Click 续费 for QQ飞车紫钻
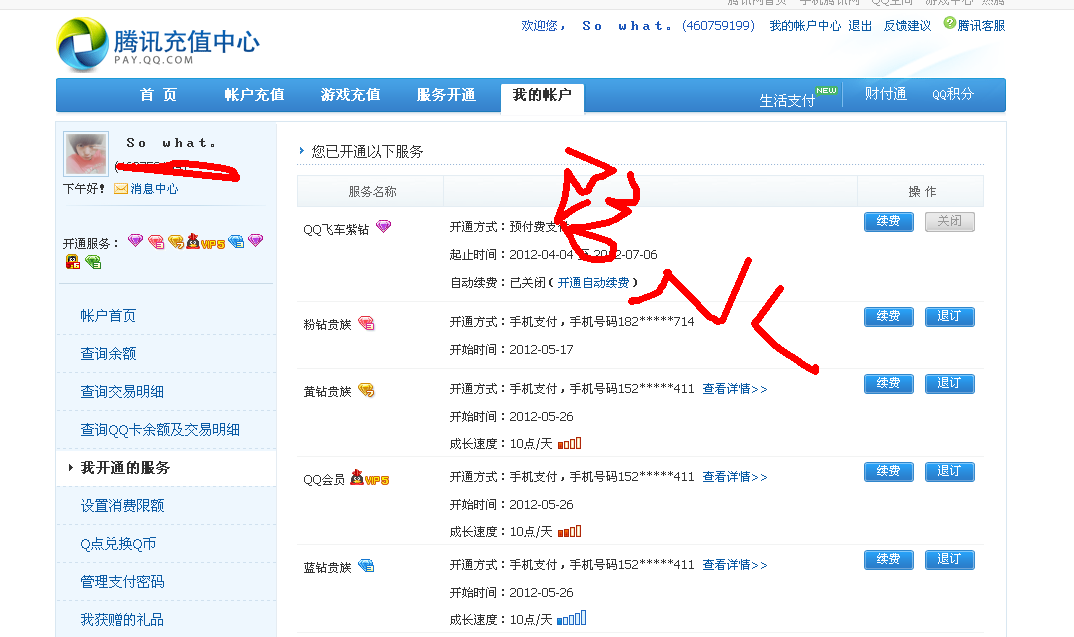 click(x=888, y=221)
